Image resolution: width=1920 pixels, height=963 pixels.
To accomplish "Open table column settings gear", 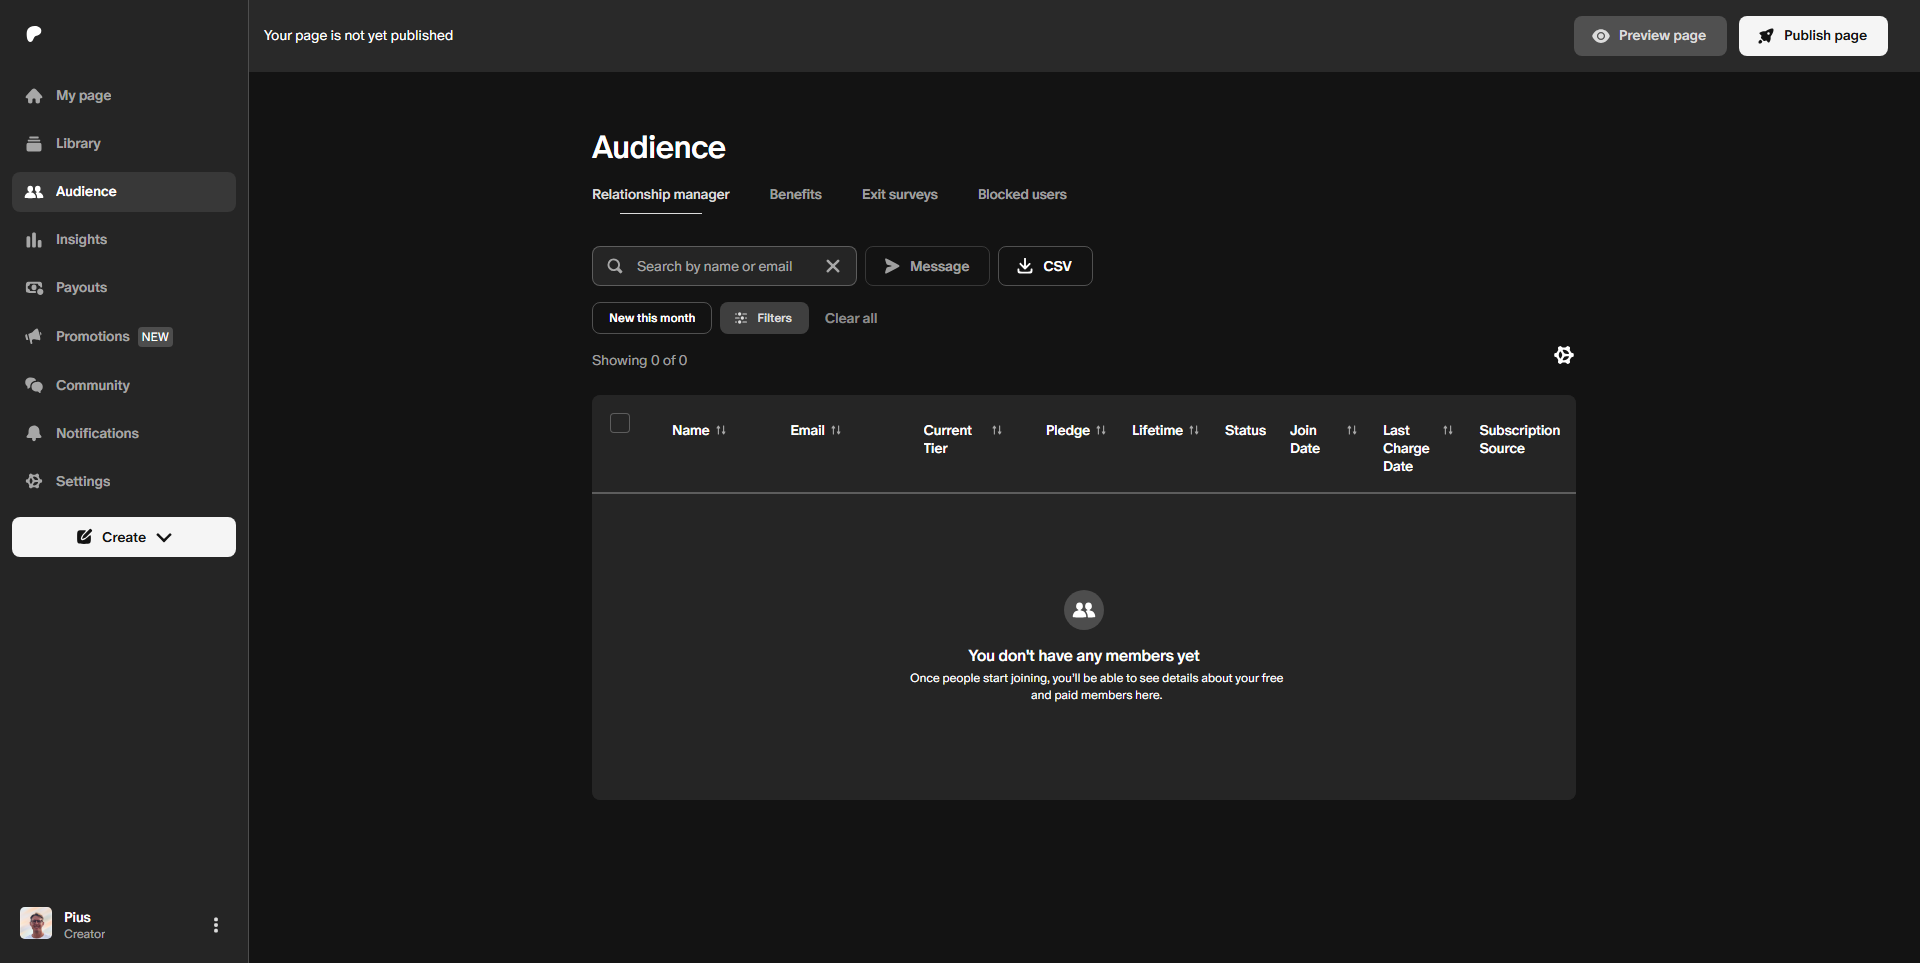I will click(1564, 355).
